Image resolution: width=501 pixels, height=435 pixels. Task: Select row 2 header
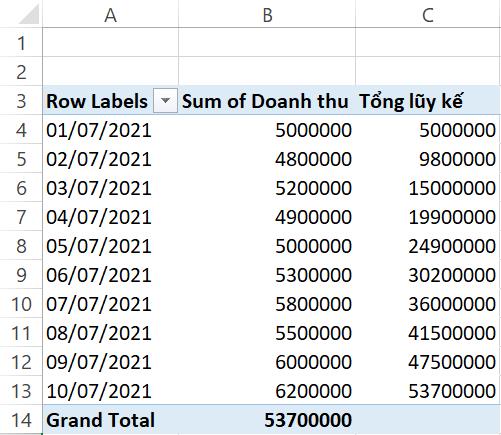coord(21,72)
